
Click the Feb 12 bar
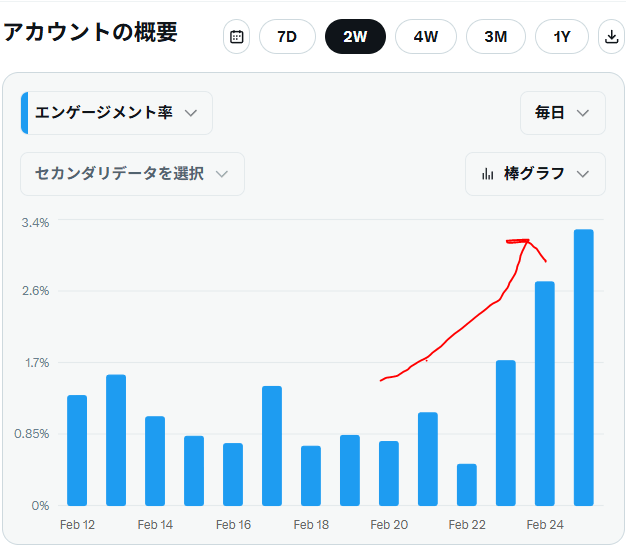point(77,450)
